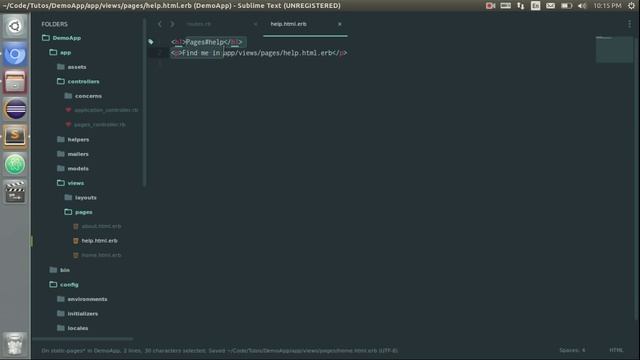
Task: Open pages_controller.rb in sidebar
Action: 96,124
